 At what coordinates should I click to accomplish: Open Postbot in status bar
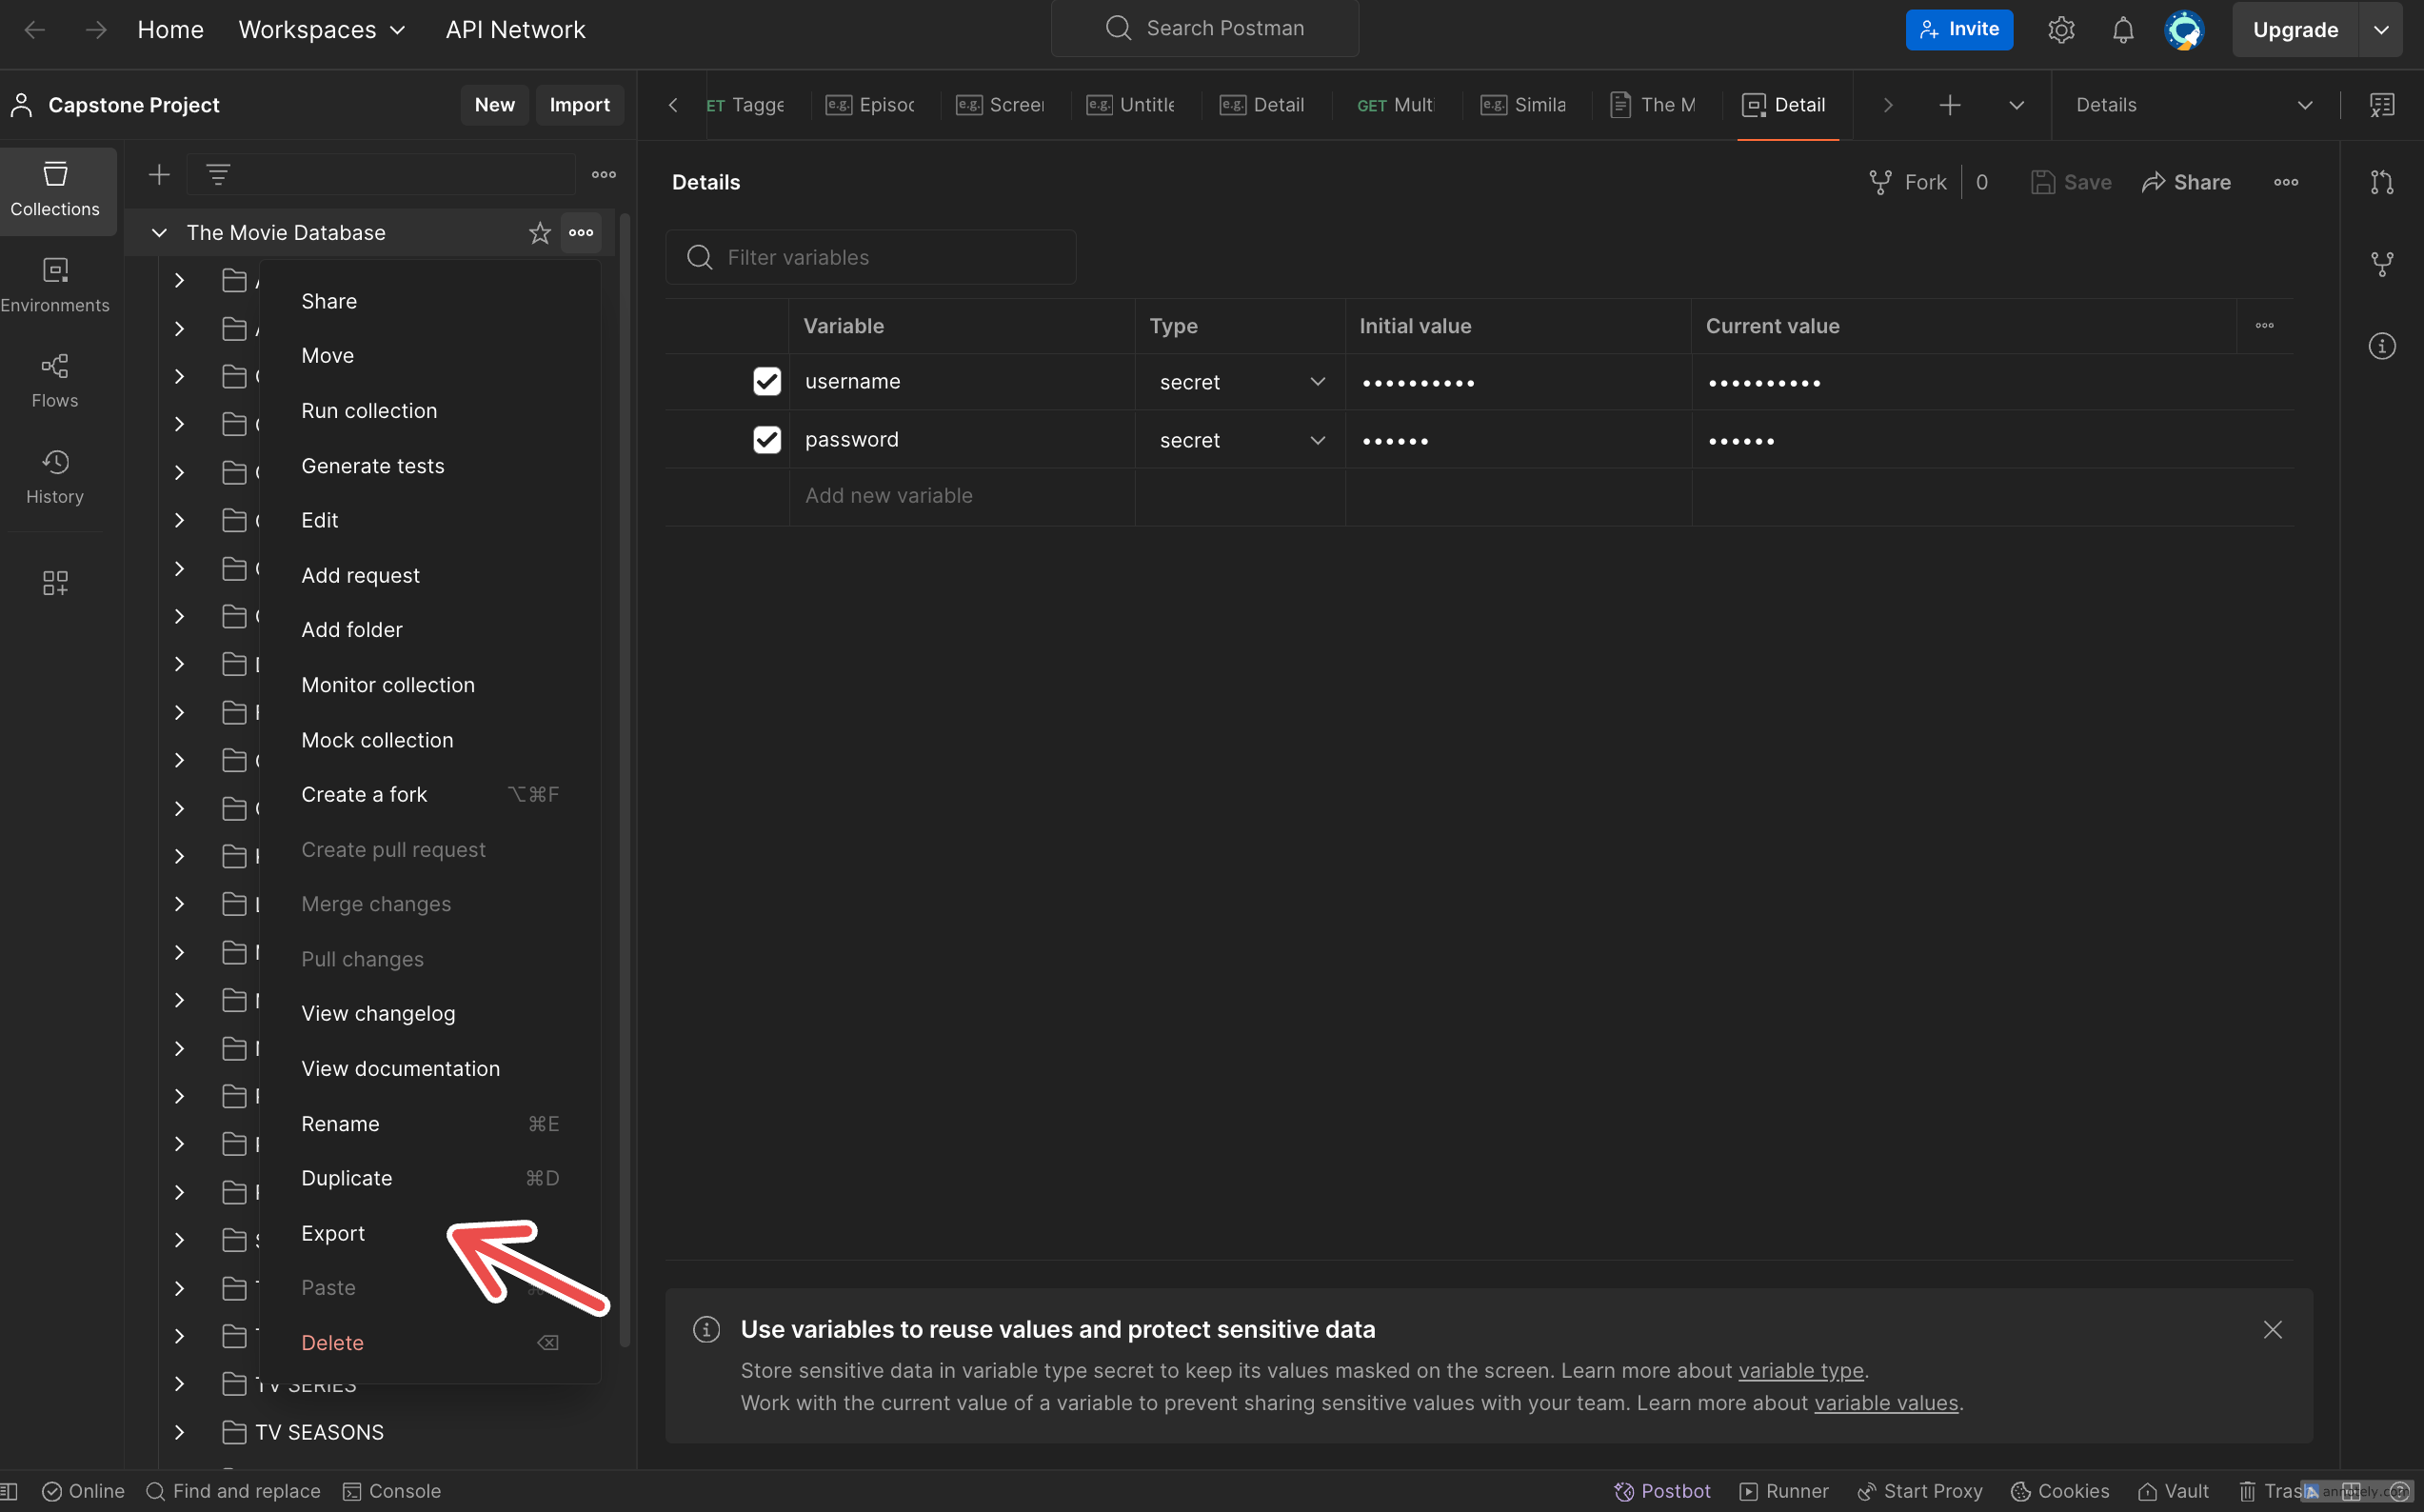click(x=1662, y=1491)
